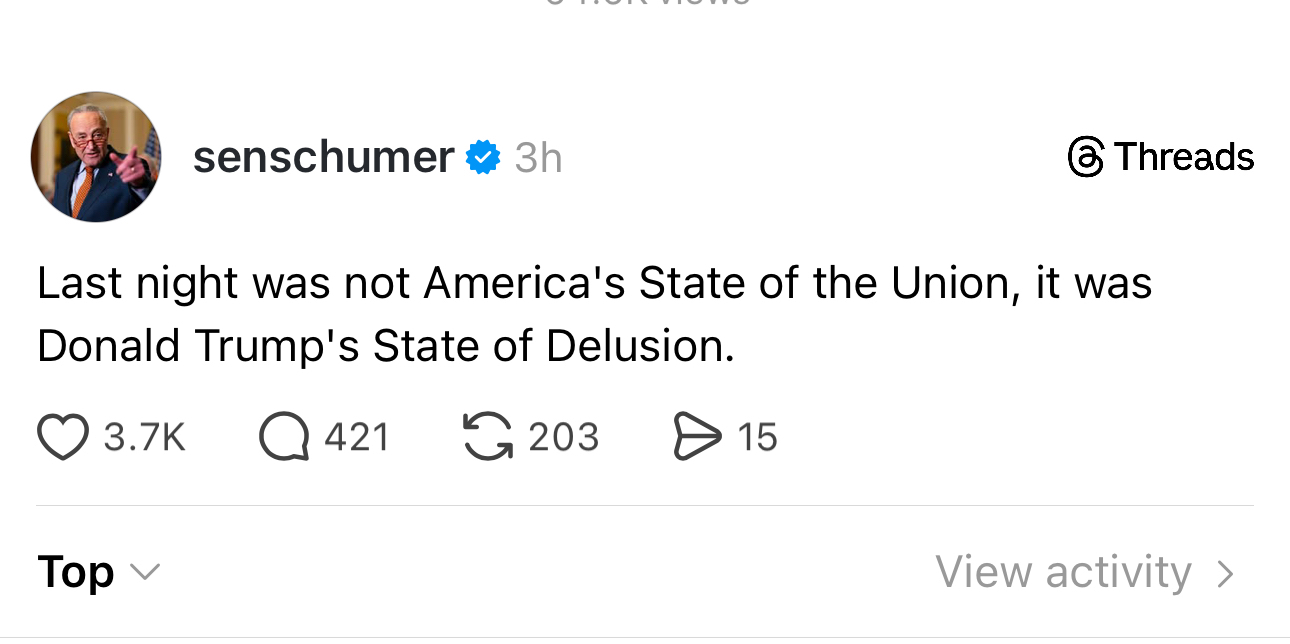This screenshot has height=644, width=1290.
Task: Share the post with the send icon
Action: point(697,438)
